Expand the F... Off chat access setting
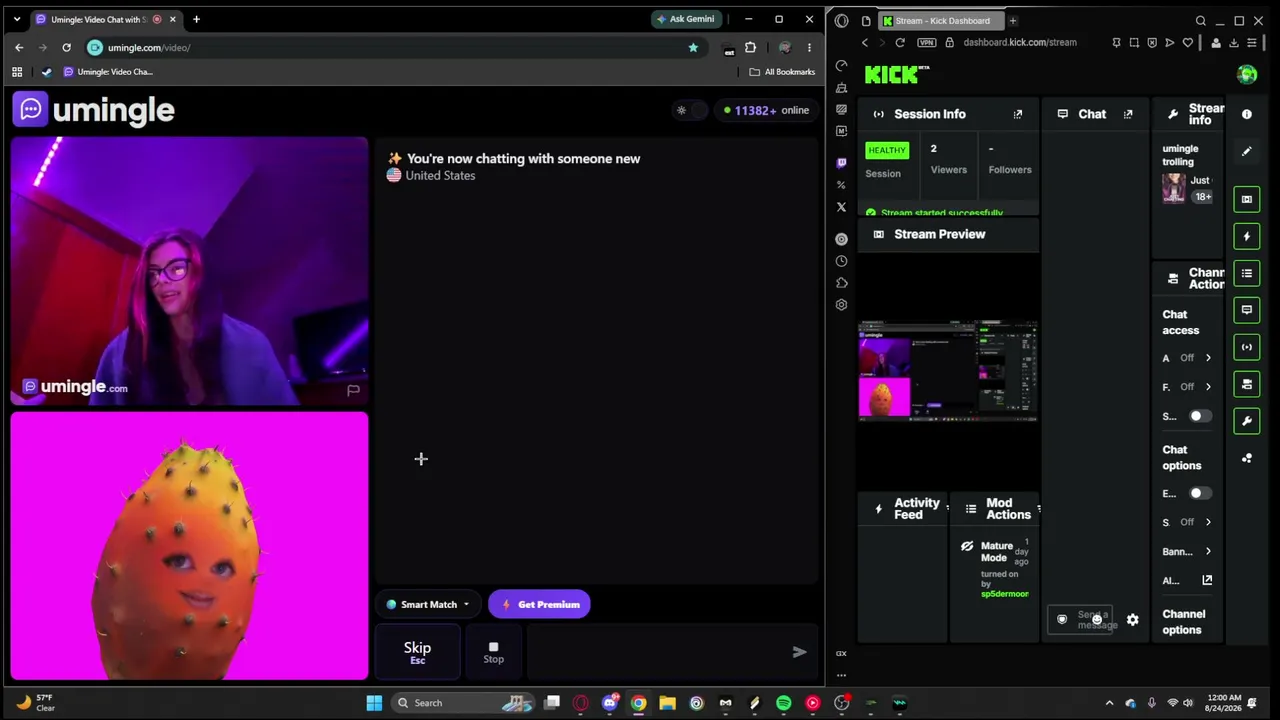 [1187, 387]
